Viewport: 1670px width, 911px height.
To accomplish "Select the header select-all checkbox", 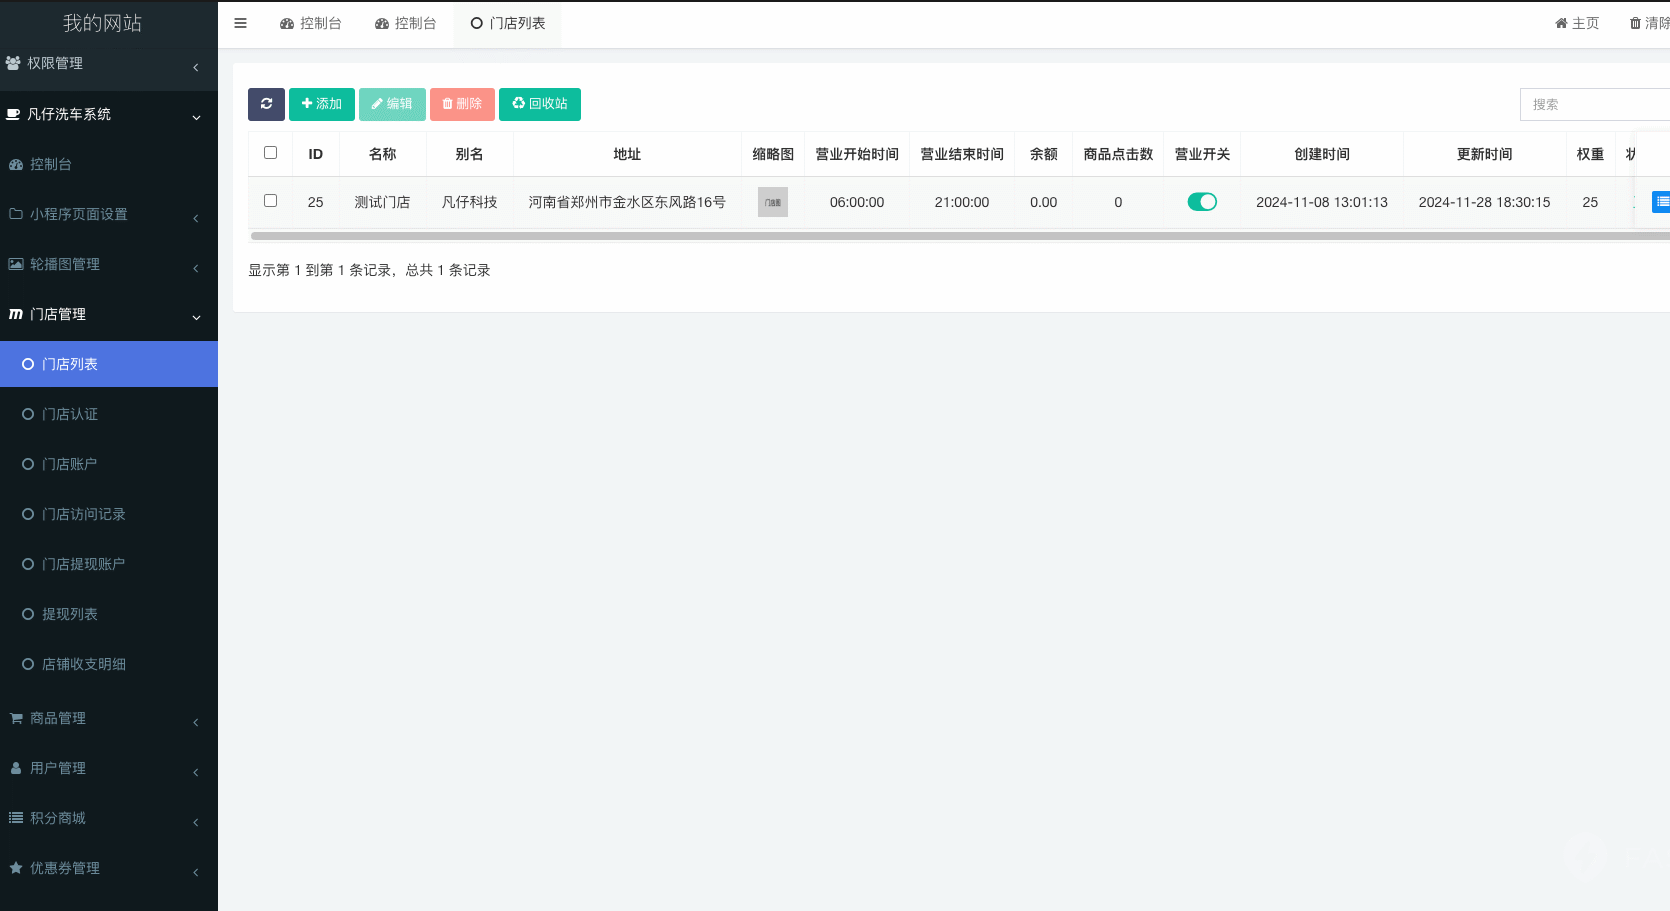I will [270, 153].
